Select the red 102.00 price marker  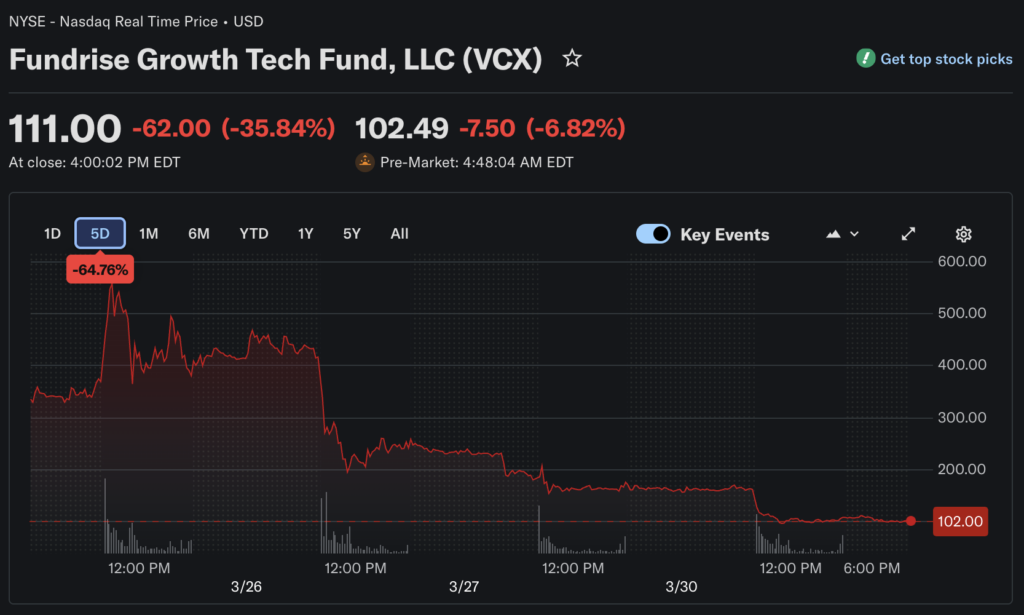pyautogui.click(x=959, y=521)
